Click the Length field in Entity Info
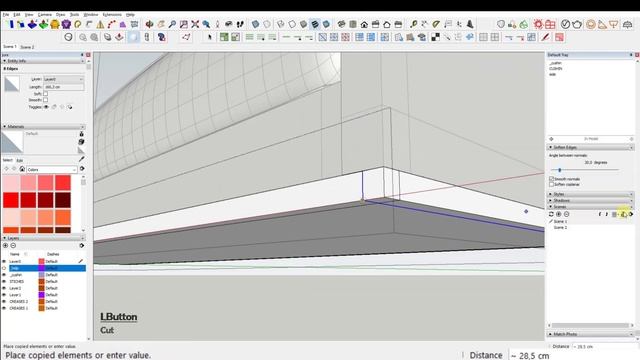 [x=64, y=87]
